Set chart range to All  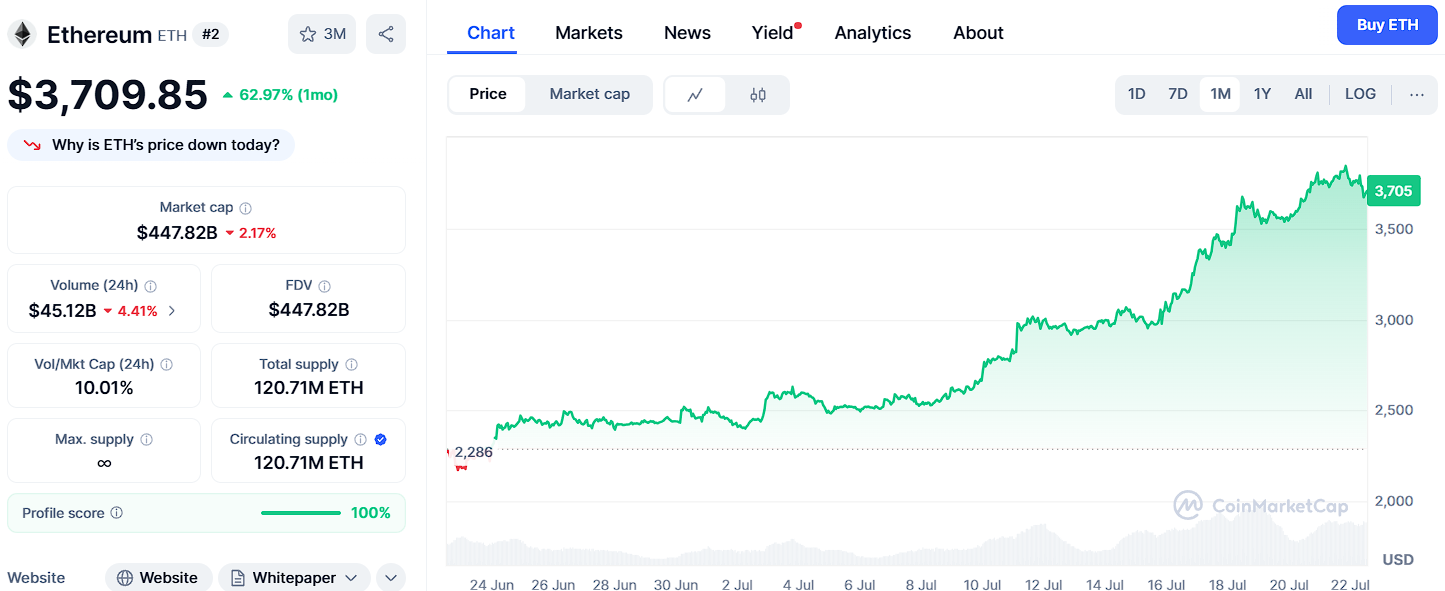(x=1303, y=94)
